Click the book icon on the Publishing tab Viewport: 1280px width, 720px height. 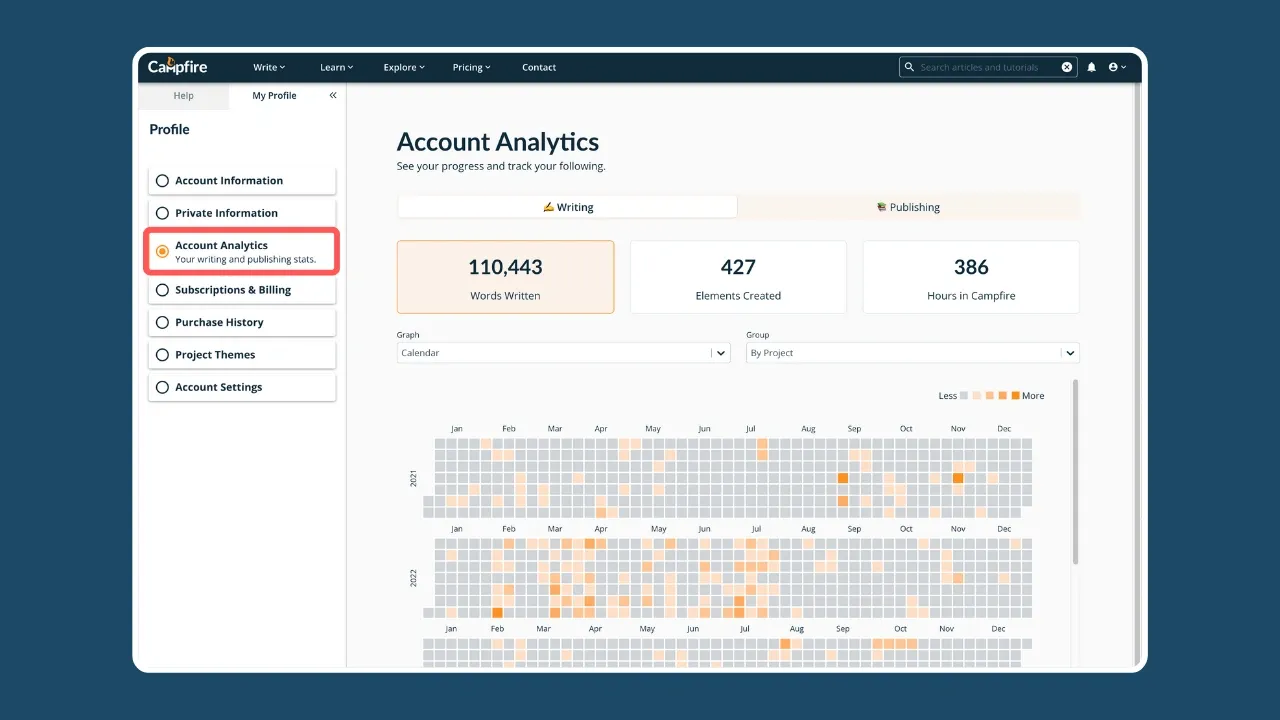coord(883,207)
